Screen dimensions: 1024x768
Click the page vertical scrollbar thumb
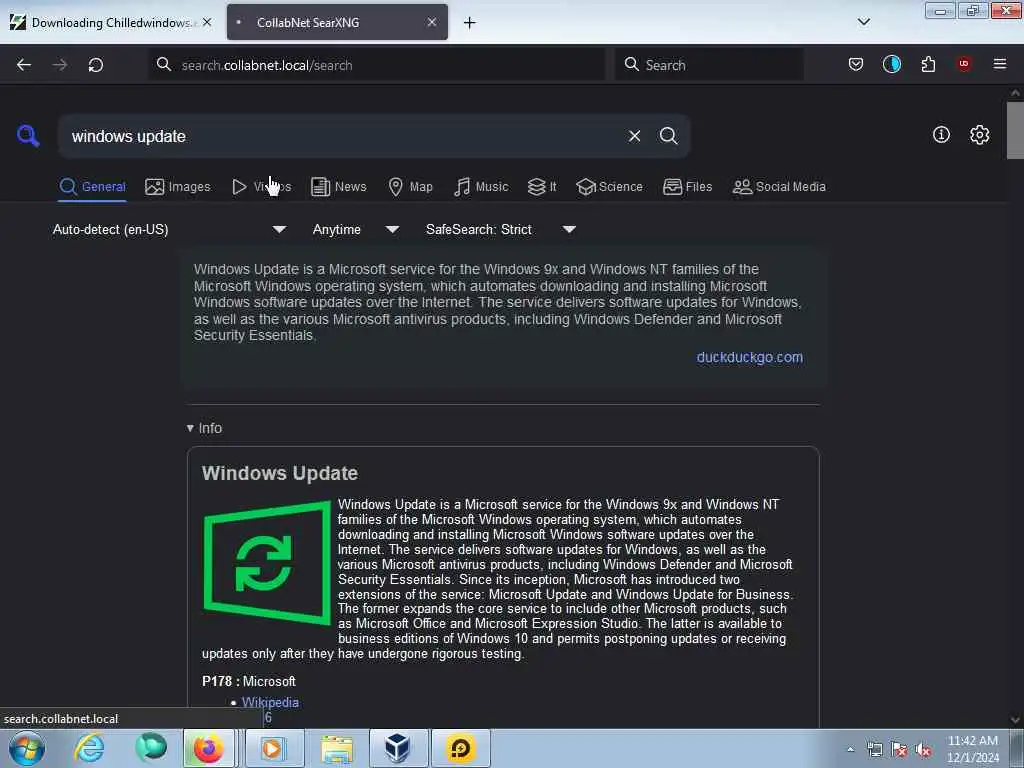[1015, 131]
